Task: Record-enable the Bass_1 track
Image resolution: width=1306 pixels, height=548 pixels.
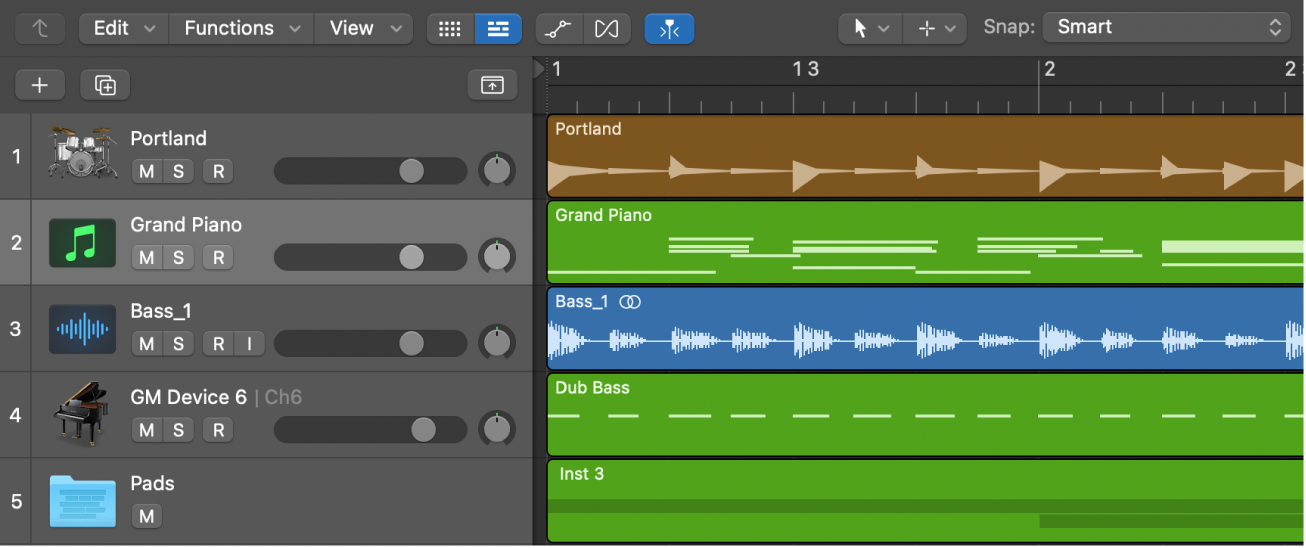Action: click(x=218, y=344)
